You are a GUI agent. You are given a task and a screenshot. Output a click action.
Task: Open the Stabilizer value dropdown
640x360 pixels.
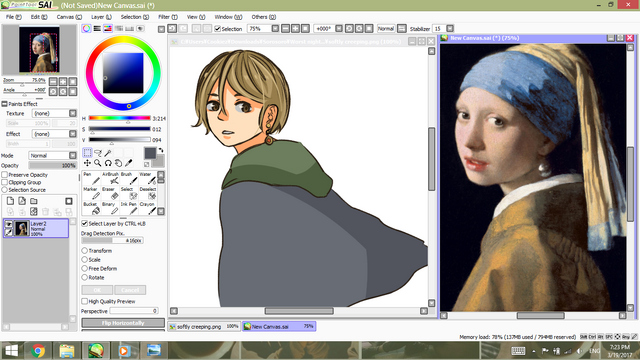(x=450, y=29)
